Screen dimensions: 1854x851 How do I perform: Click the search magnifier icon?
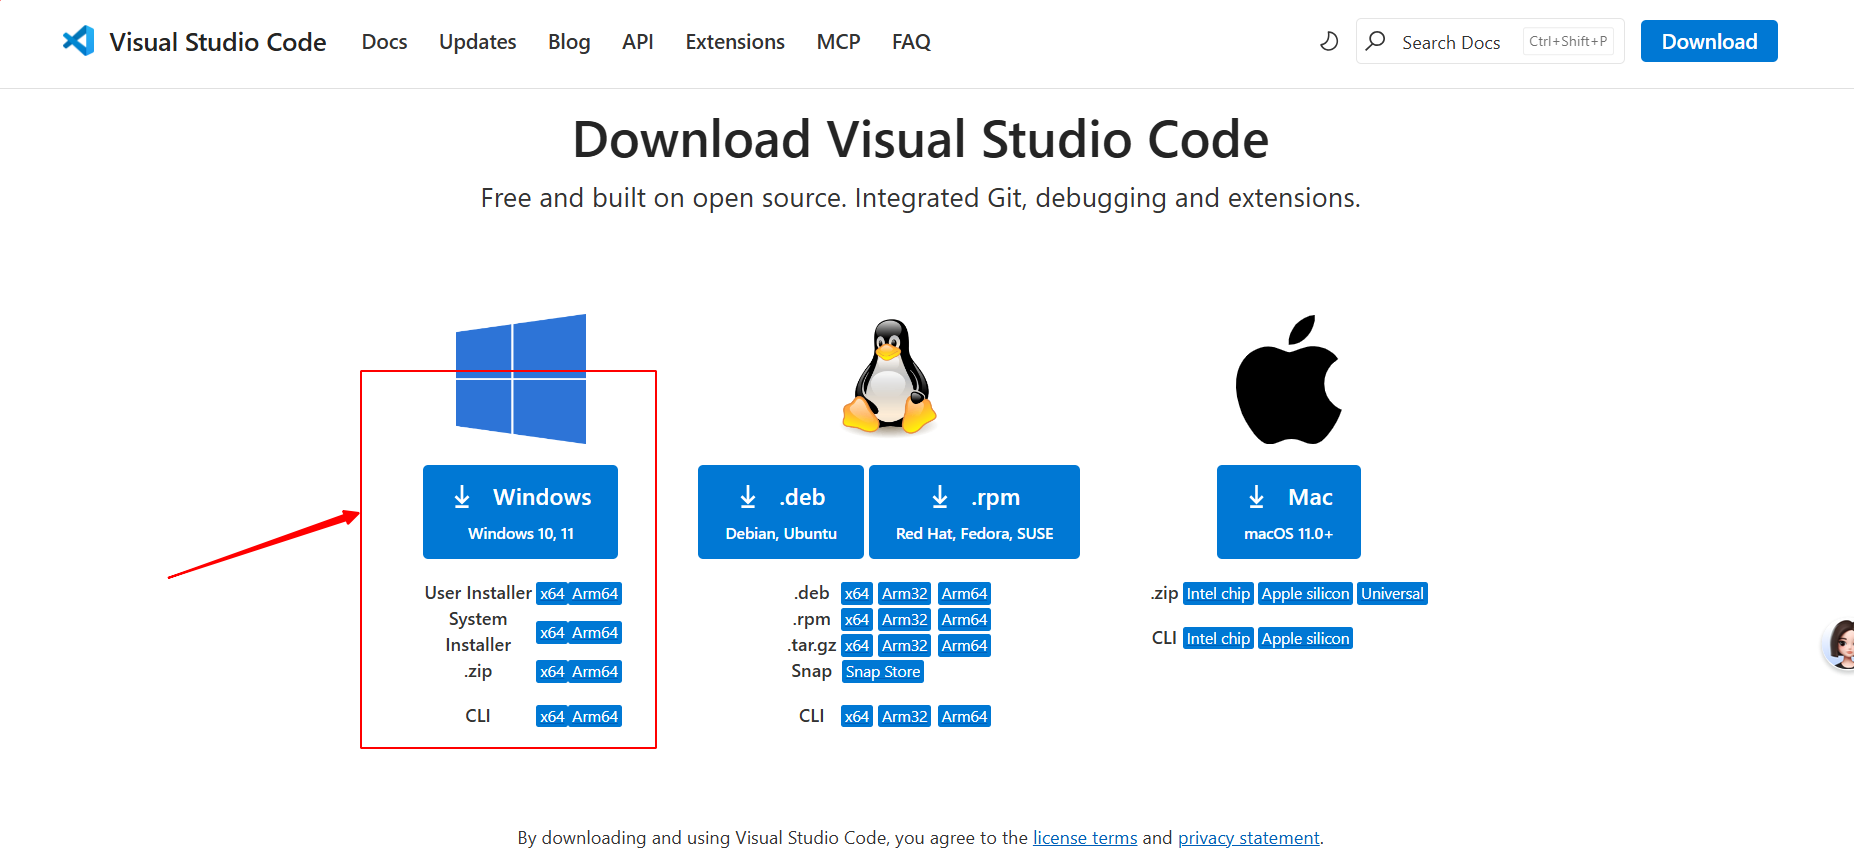[x=1376, y=41]
